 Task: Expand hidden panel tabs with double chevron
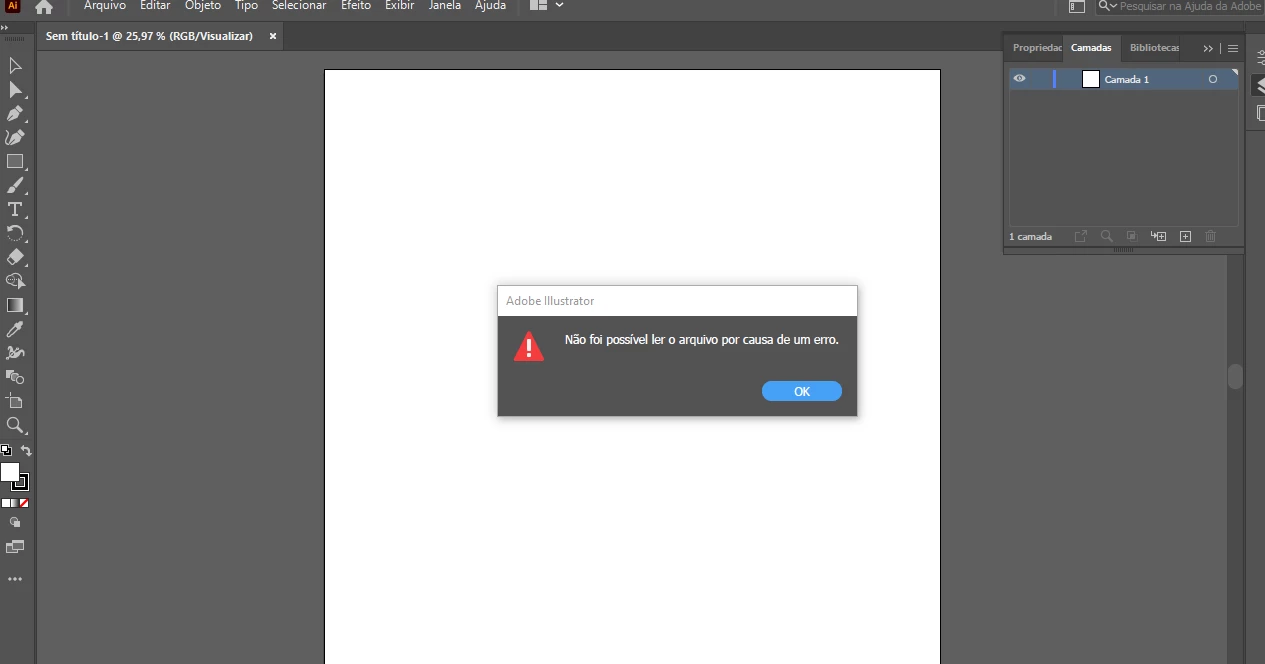(1208, 48)
